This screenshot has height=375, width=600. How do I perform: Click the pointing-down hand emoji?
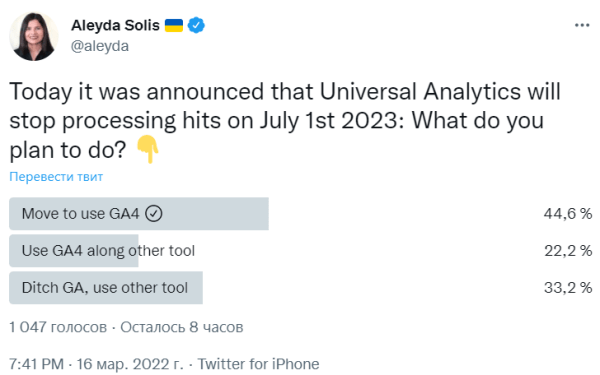[x=148, y=149]
